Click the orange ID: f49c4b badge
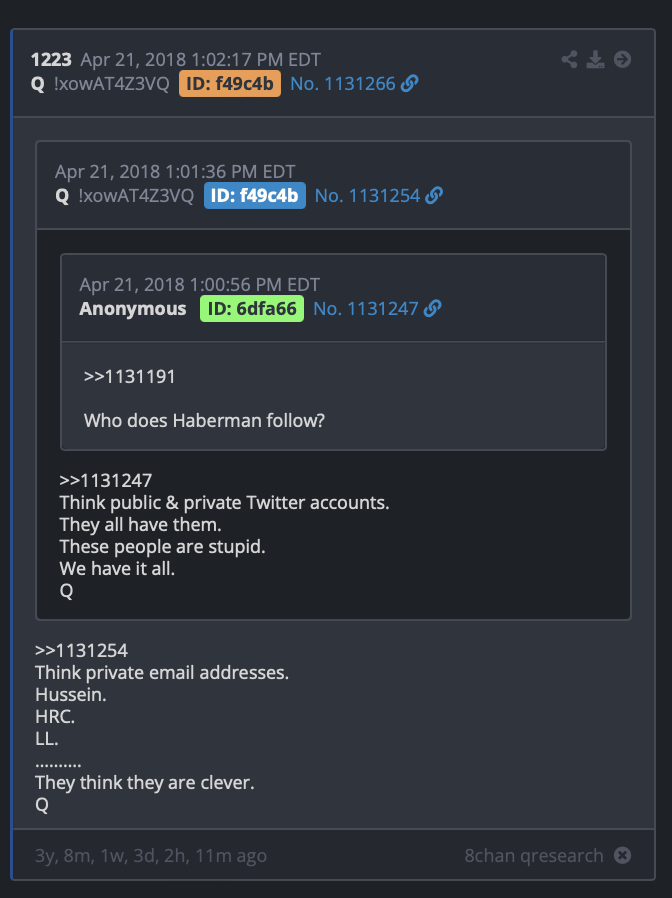Screen dimensions: 672x898 pyautogui.click(x=230, y=84)
